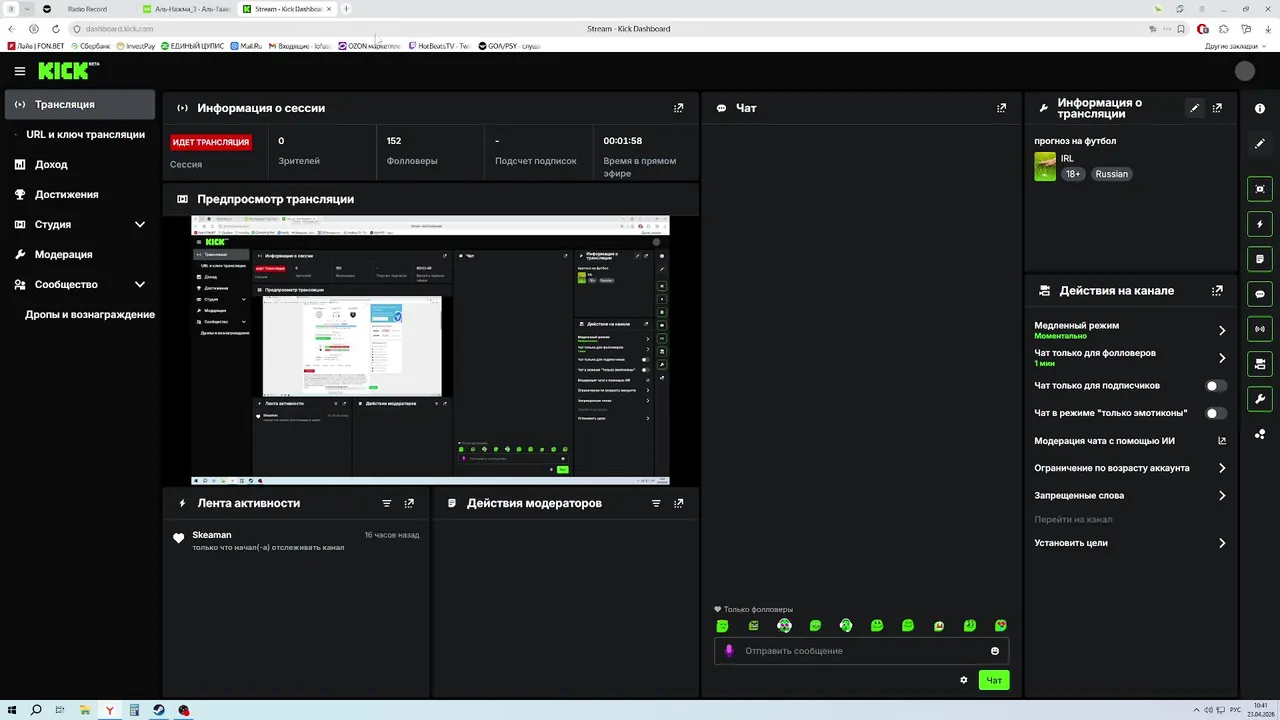Screen dimensions: 1280x720
Task: Pop out the Информация о сессии panel
Action: coord(679,108)
